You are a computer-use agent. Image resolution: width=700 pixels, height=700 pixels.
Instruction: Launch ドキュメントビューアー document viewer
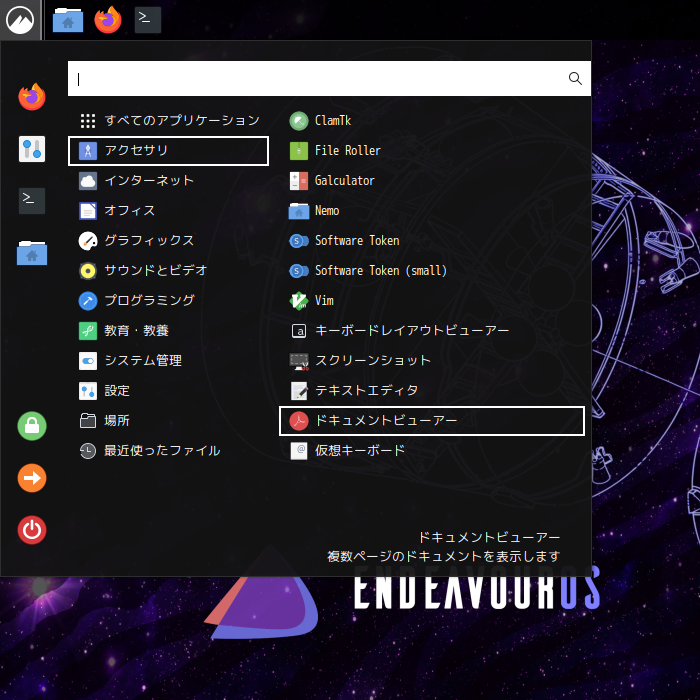[x=432, y=421]
